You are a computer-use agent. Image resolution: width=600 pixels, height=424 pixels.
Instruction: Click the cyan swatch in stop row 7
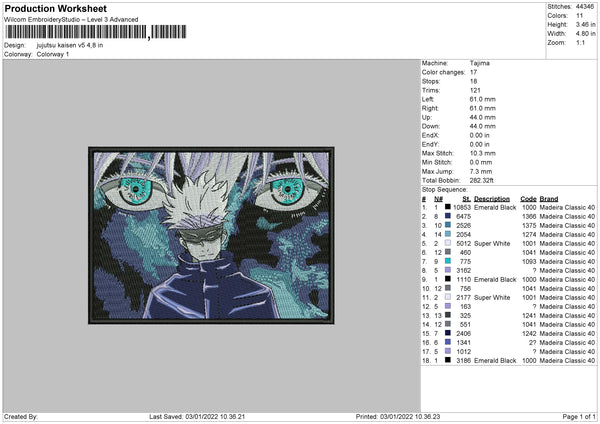click(x=448, y=261)
